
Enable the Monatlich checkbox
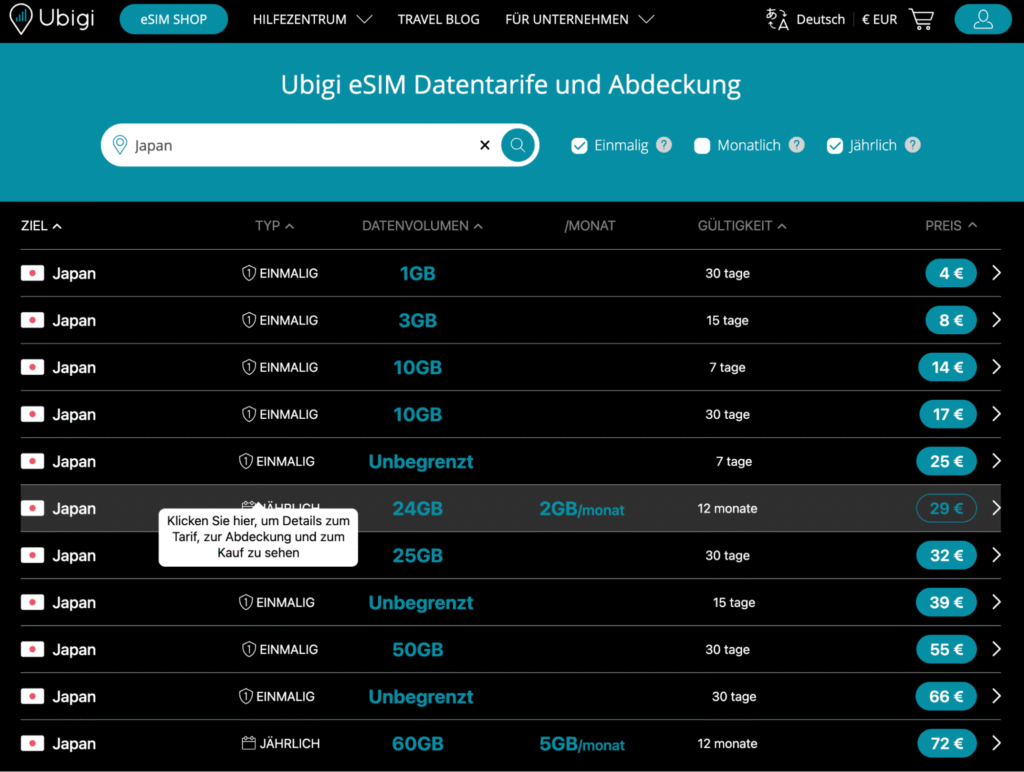(702, 146)
